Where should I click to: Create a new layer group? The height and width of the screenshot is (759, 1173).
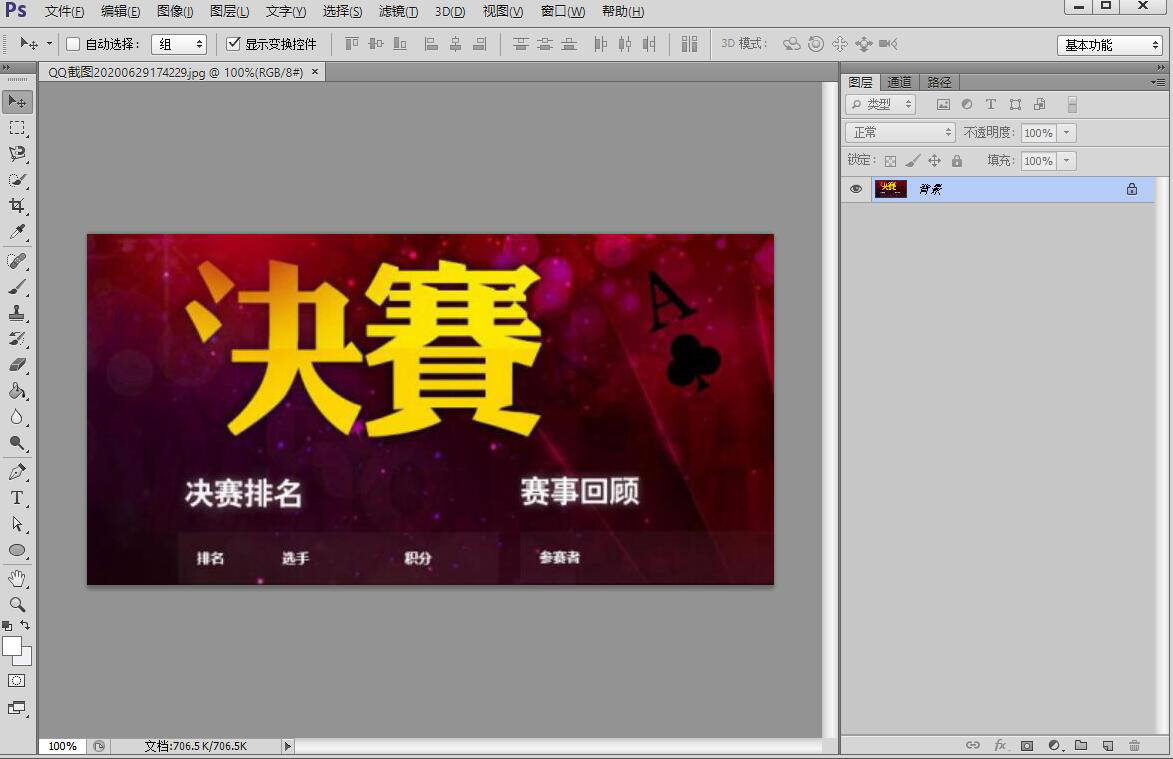tap(1080, 745)
